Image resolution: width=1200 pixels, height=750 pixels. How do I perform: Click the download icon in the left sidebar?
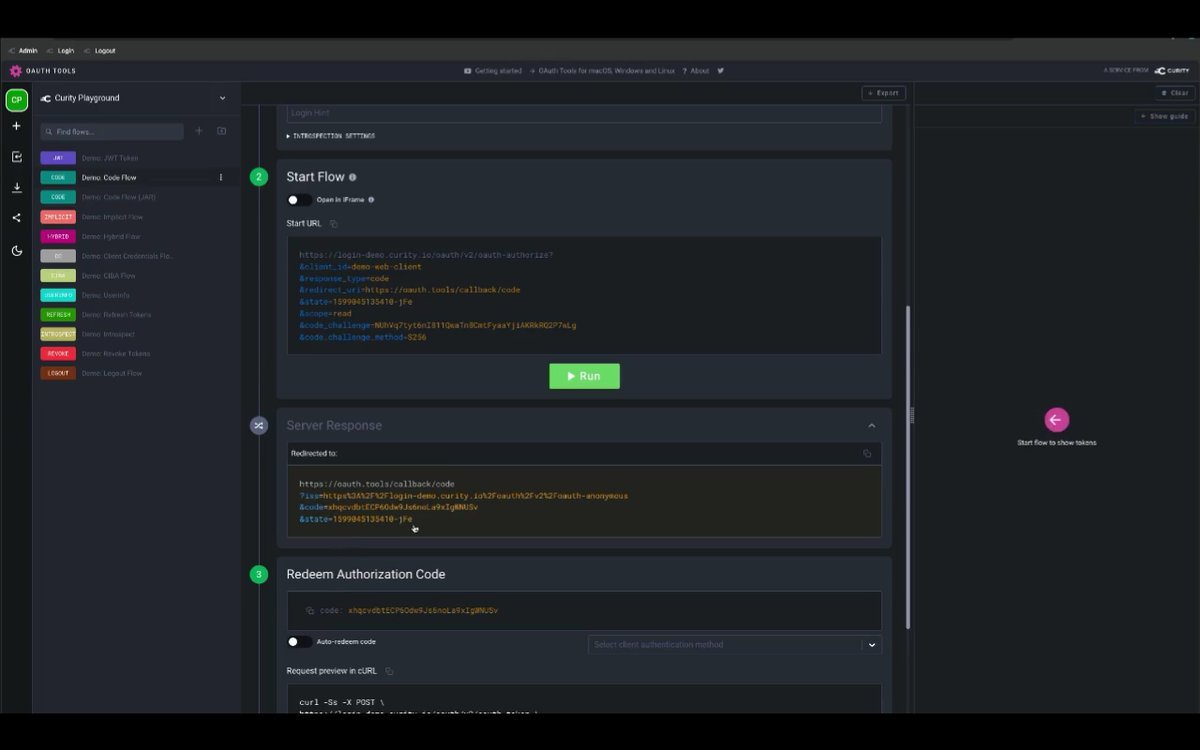tap(16, 187)
